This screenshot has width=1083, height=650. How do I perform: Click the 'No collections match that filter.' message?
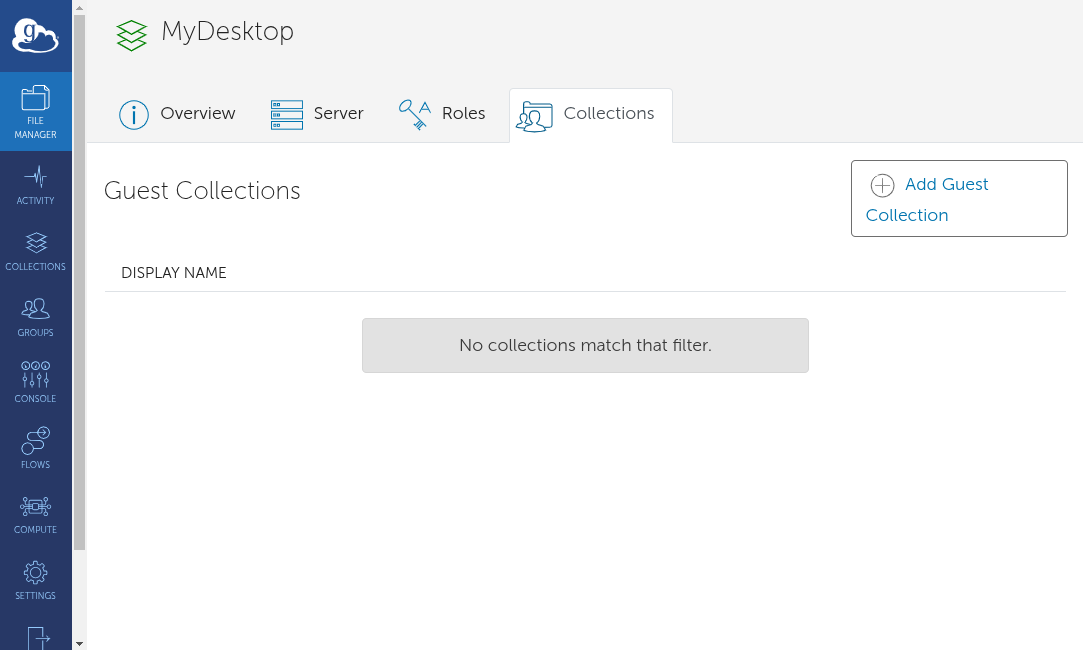coord(585,345)
